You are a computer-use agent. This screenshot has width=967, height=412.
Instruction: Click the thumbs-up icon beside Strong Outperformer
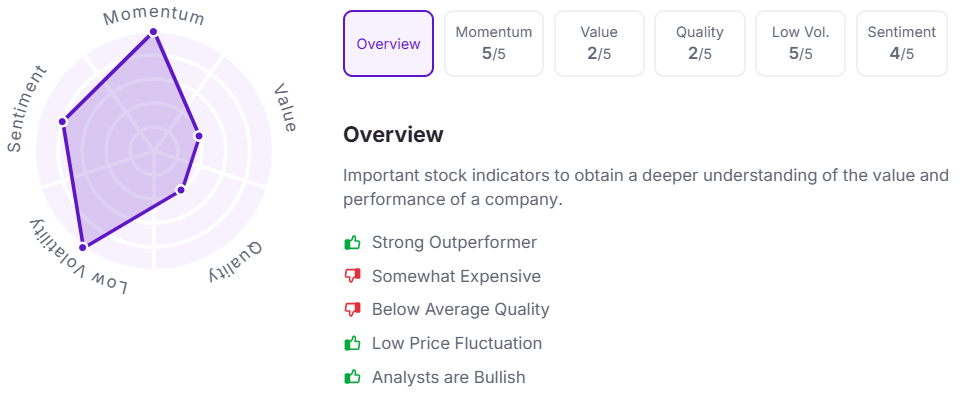point(352,242)
